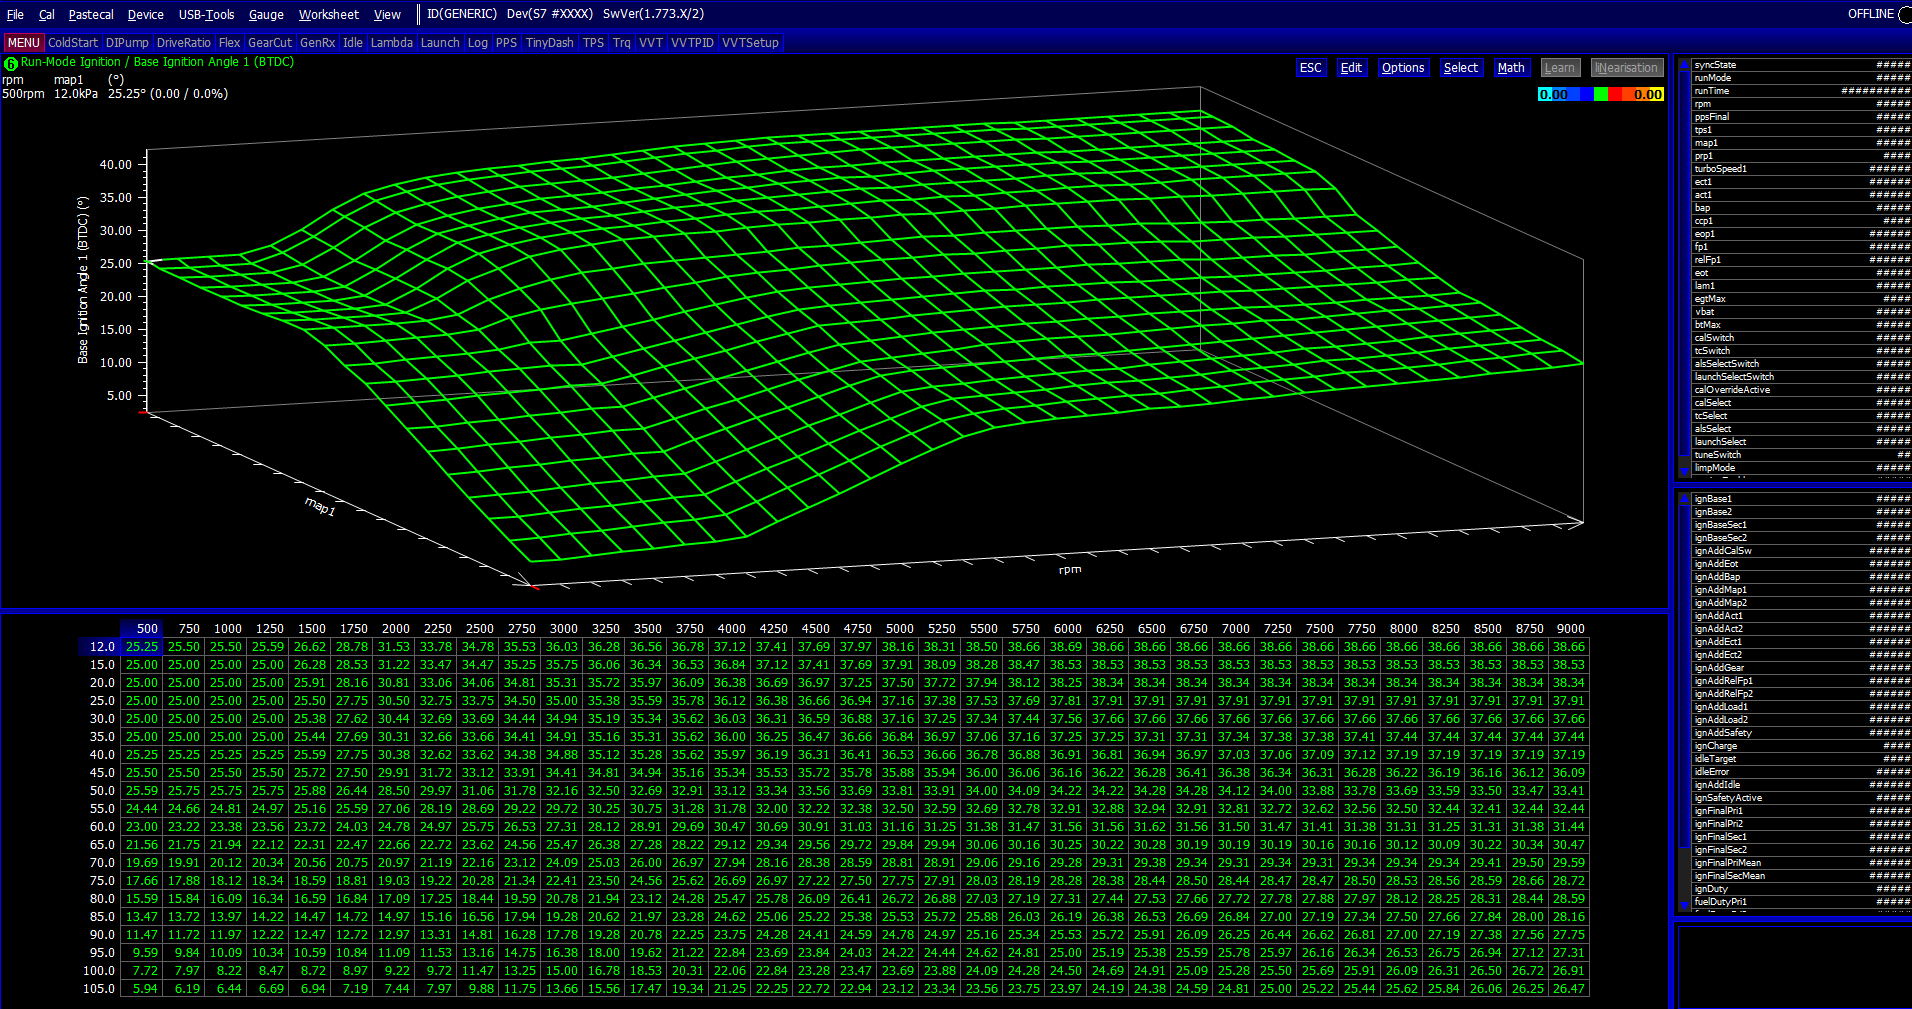Click the Select button

coord(1460,68)
